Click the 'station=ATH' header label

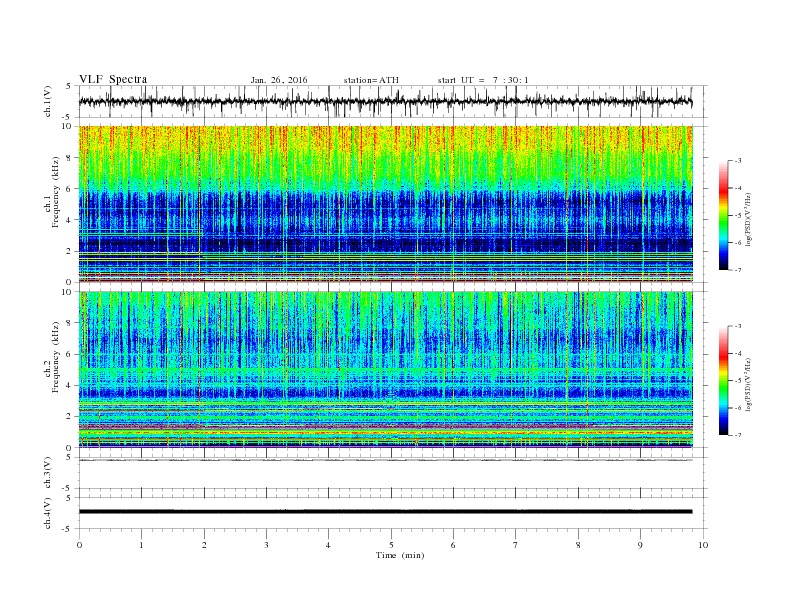371,80
